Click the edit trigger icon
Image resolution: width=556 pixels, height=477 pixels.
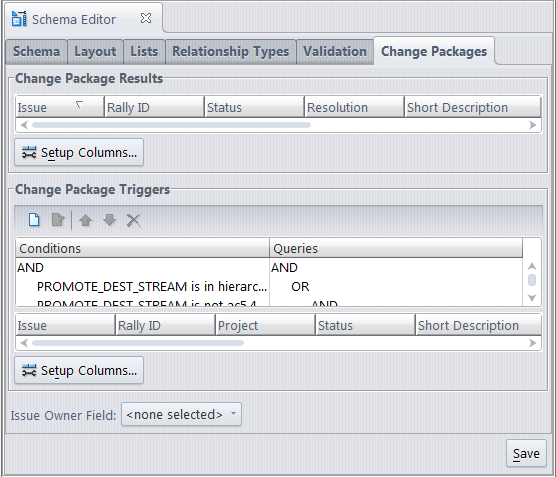coord(58,220)
